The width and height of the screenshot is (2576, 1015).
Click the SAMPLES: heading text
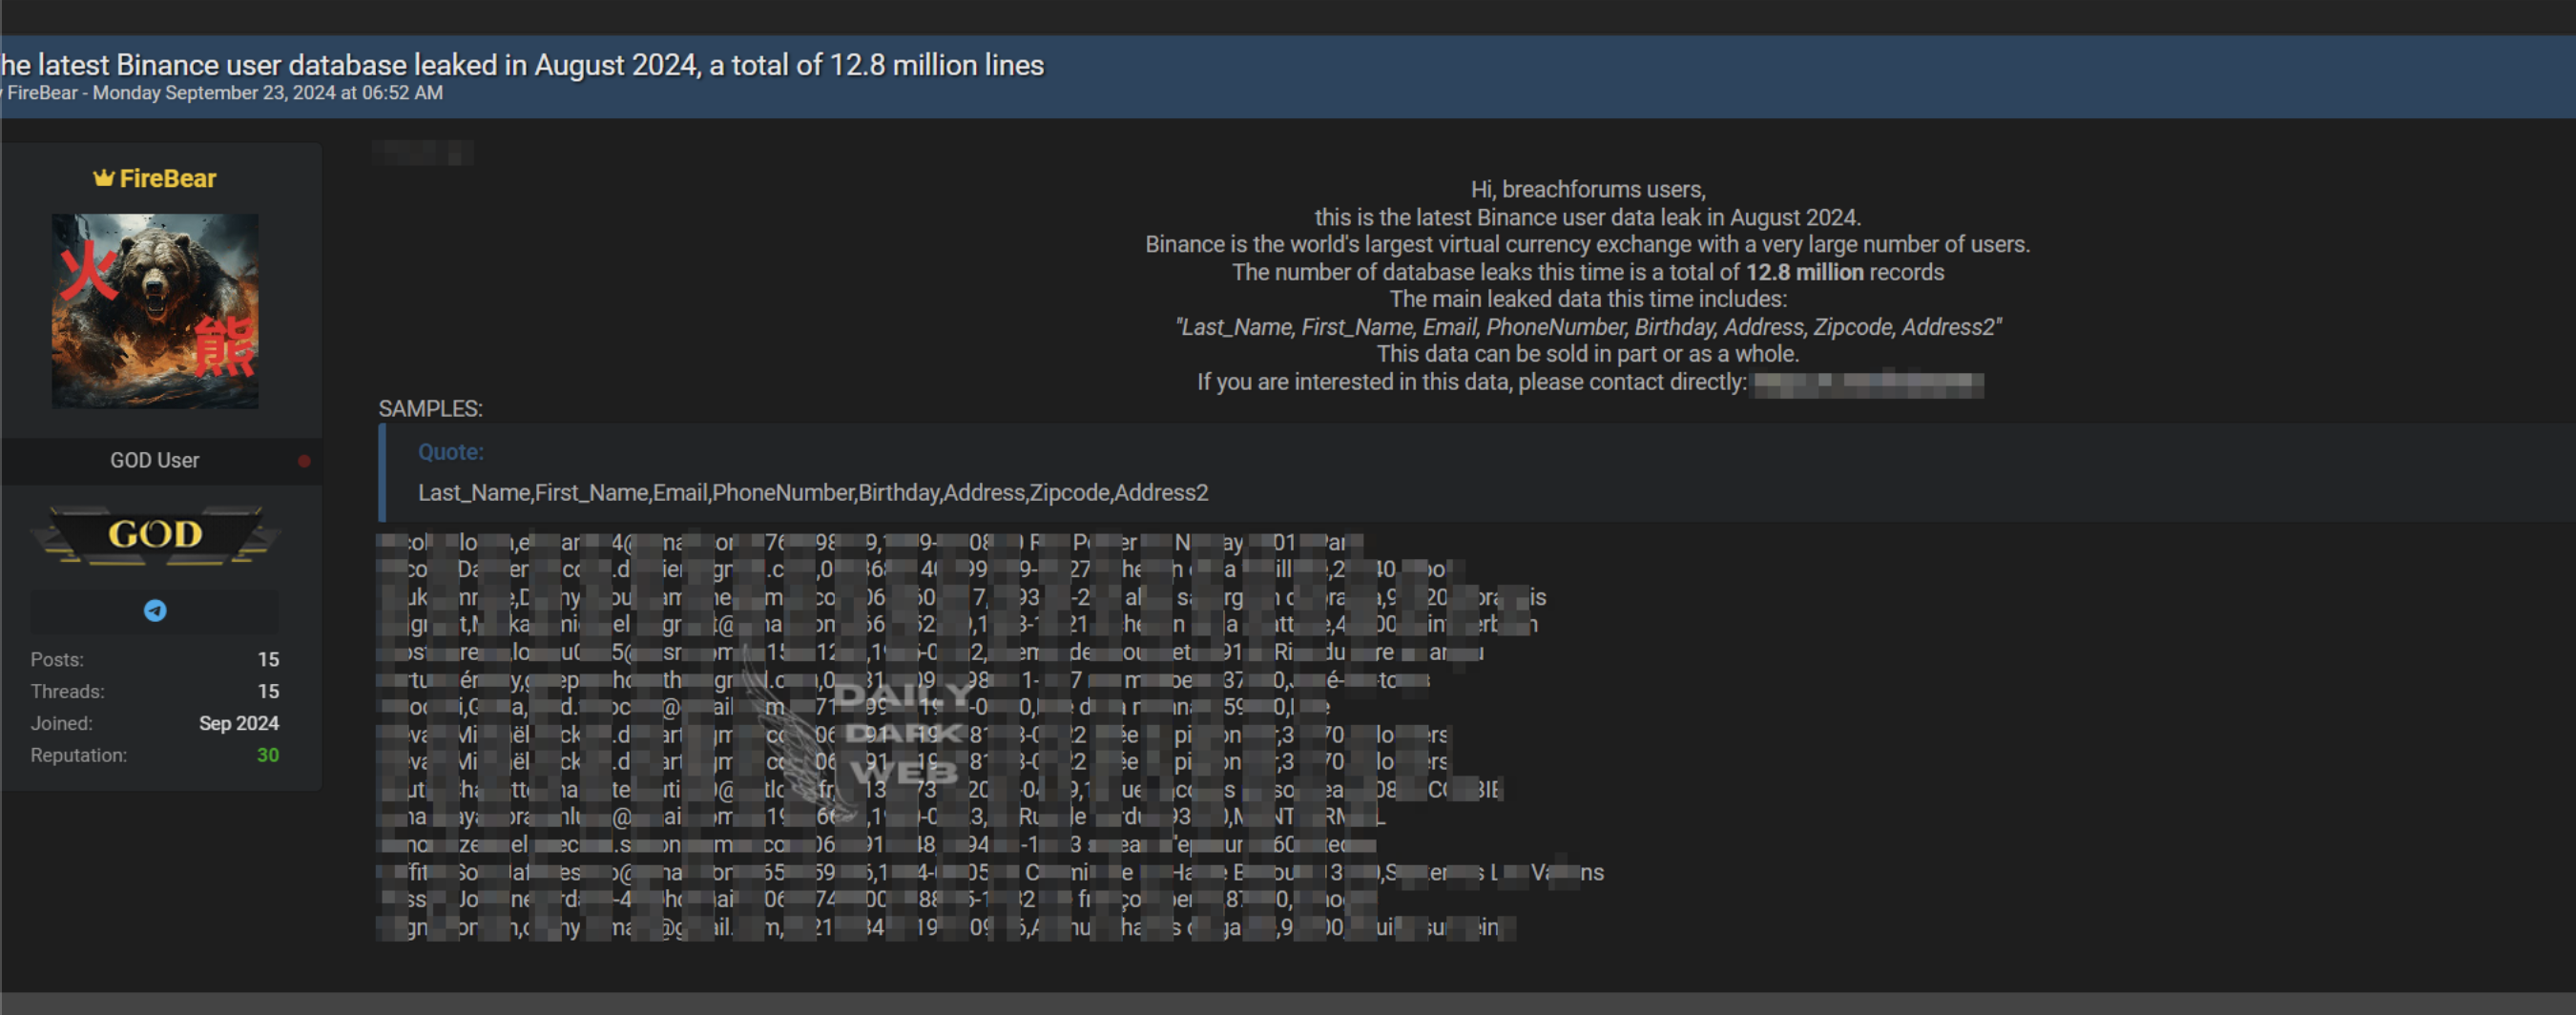[x=430, y=409]
